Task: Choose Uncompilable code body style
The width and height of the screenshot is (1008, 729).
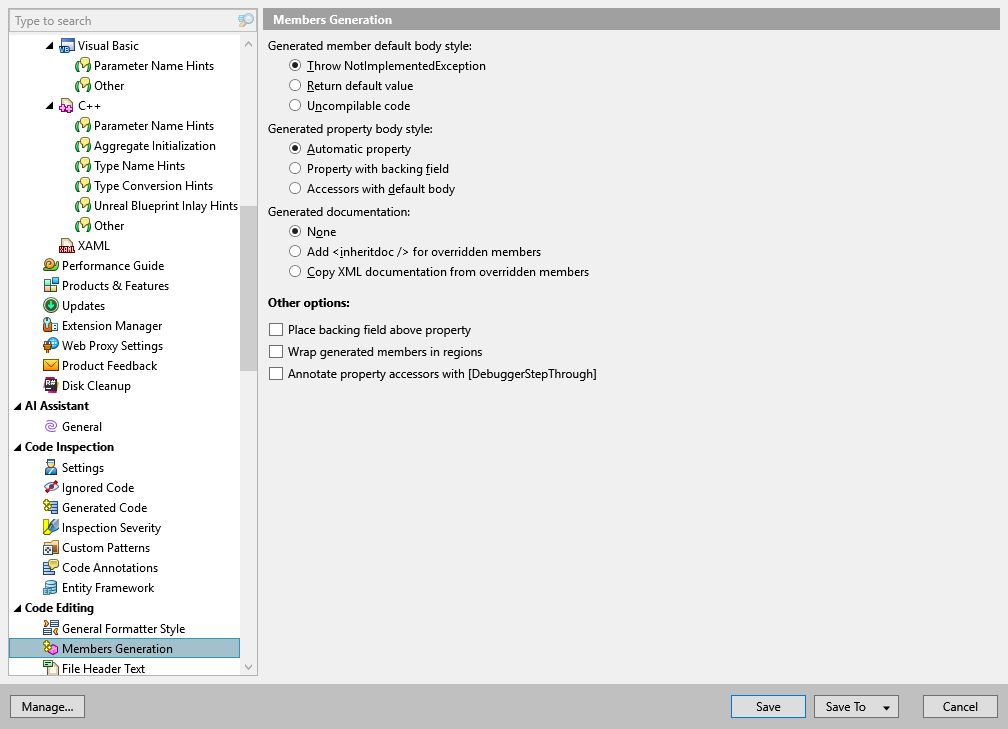Action: pyautogui.click(x=295, y=105)
